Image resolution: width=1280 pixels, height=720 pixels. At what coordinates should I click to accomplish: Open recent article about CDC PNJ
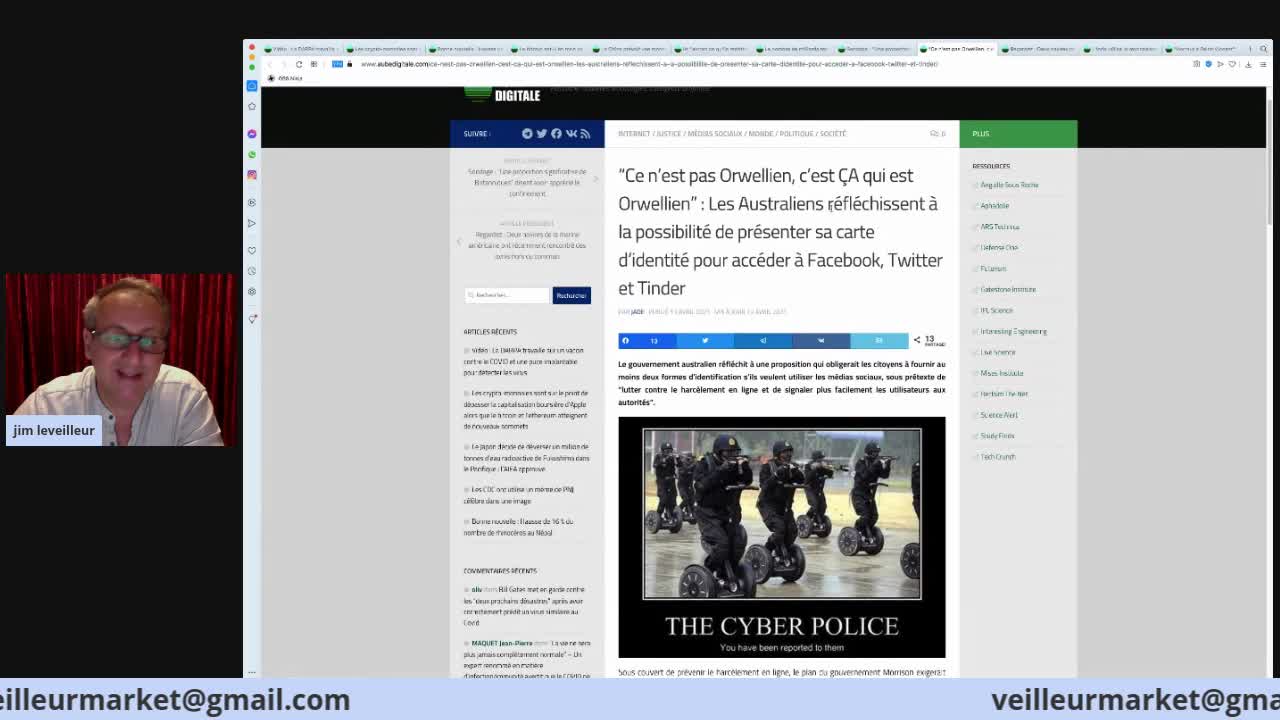click(519, 495)
